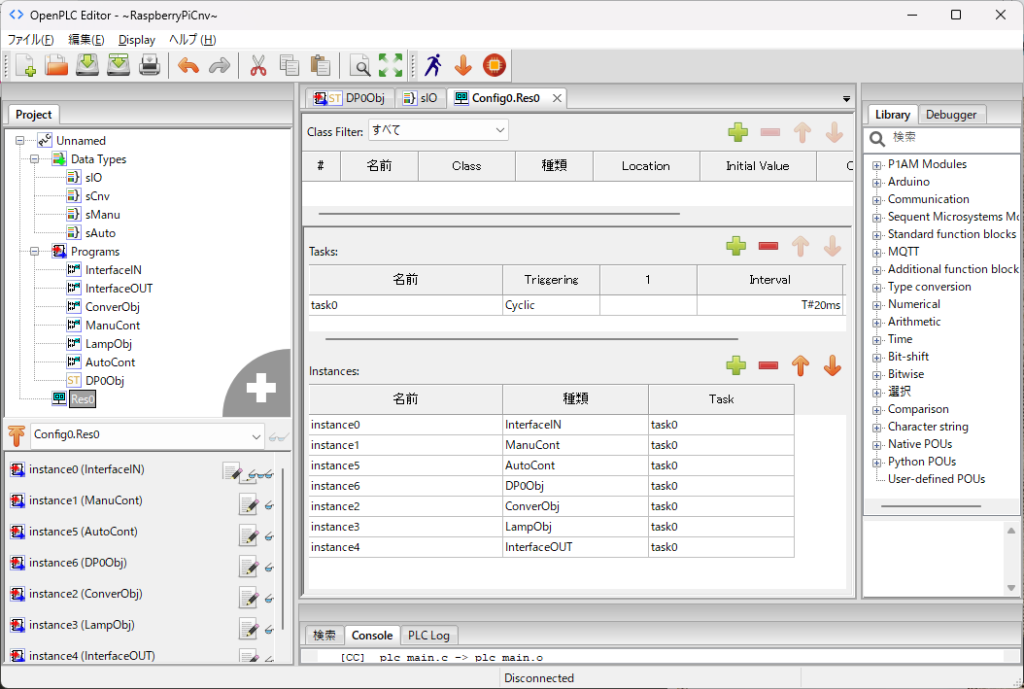
Task: Click the New project toolbar icon
Action: point(25,65)
